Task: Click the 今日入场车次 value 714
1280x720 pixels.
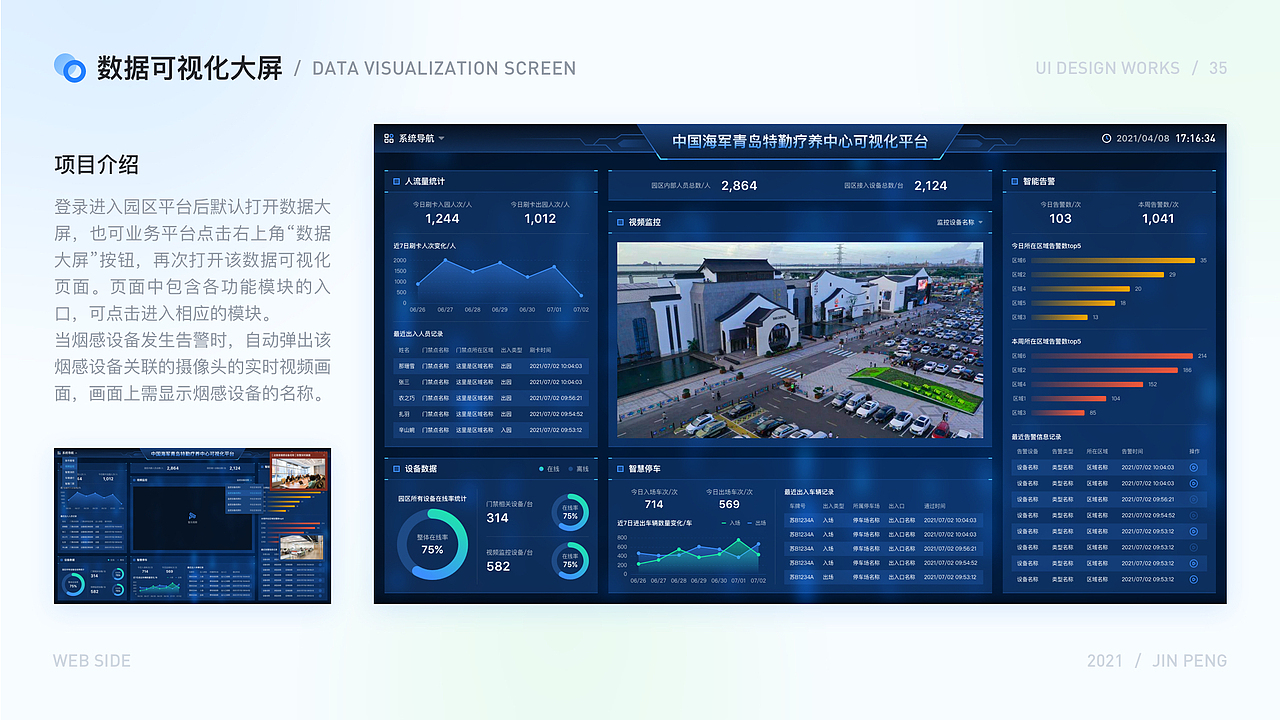Action: point(654,504)
